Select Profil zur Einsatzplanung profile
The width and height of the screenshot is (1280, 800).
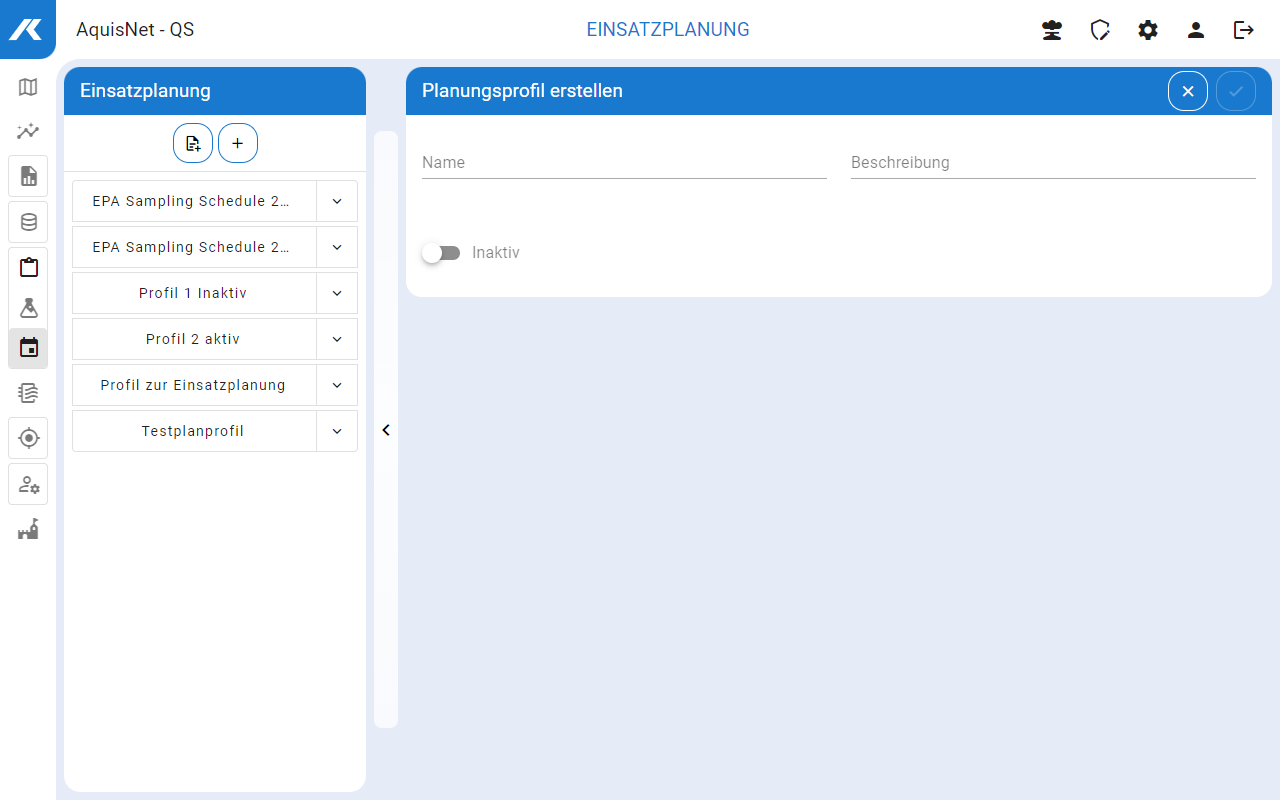click(x=194, y=385)
